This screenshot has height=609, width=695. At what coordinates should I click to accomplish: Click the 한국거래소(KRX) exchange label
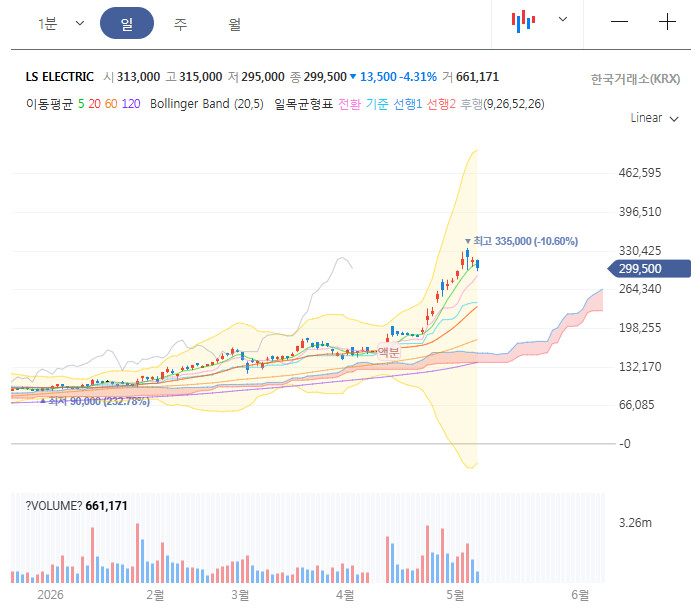[635, 79]
